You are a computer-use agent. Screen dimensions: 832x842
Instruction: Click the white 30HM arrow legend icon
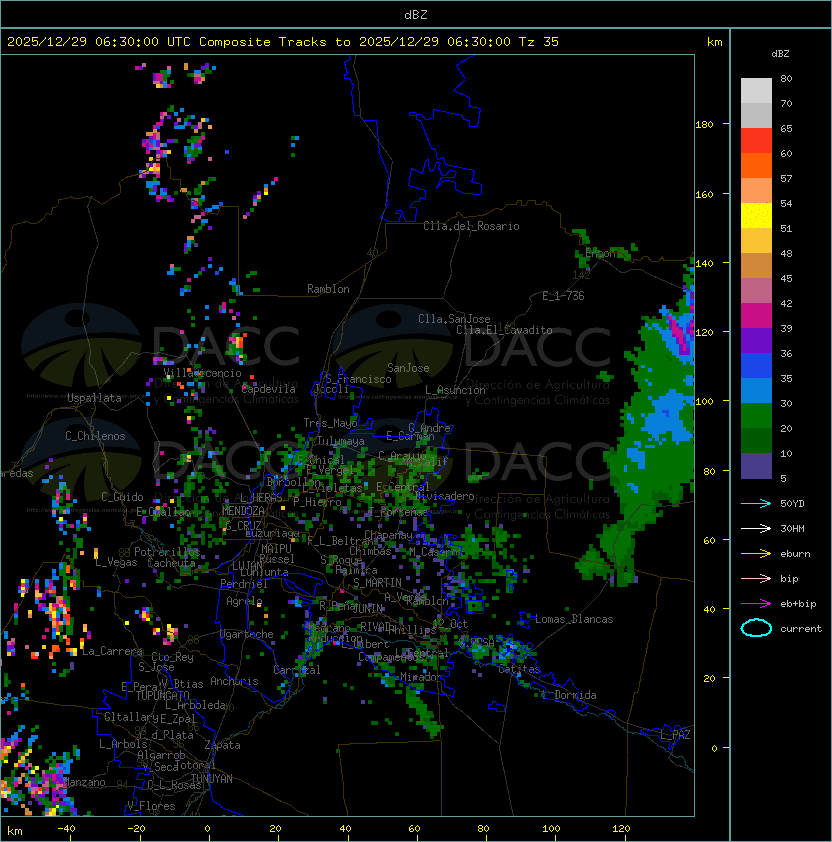[756, 528]
